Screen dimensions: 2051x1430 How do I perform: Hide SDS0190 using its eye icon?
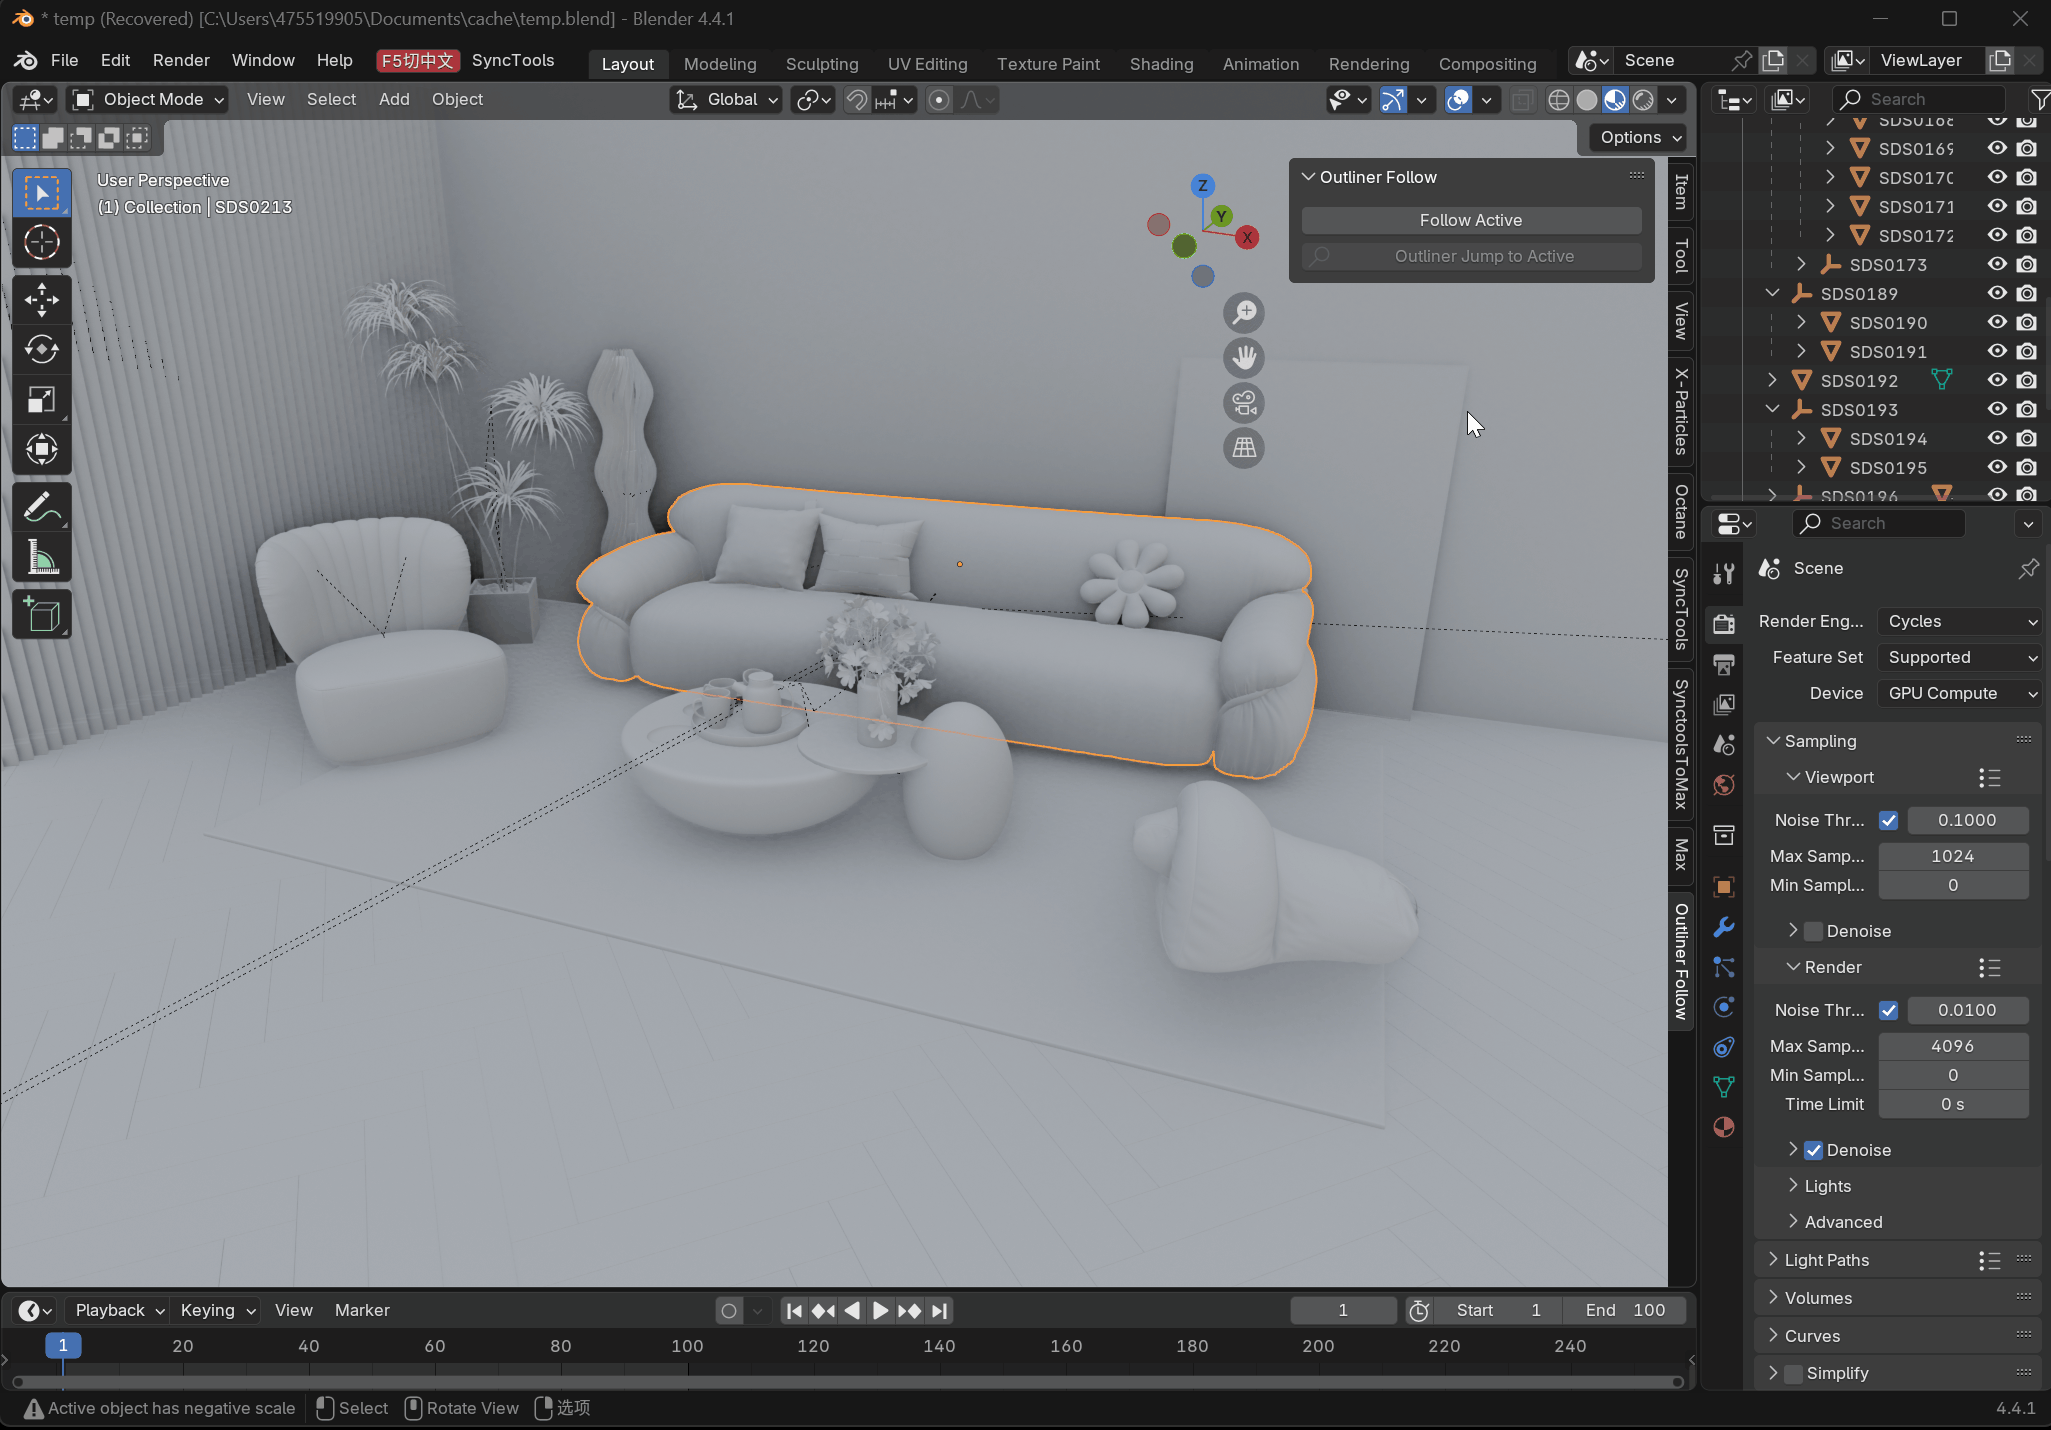pos(1997,322)
